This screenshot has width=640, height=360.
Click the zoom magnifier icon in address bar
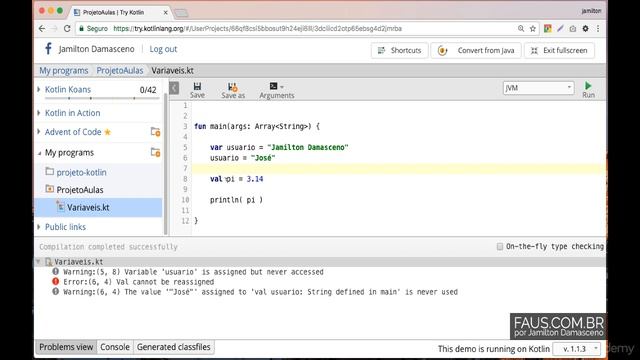521,29
